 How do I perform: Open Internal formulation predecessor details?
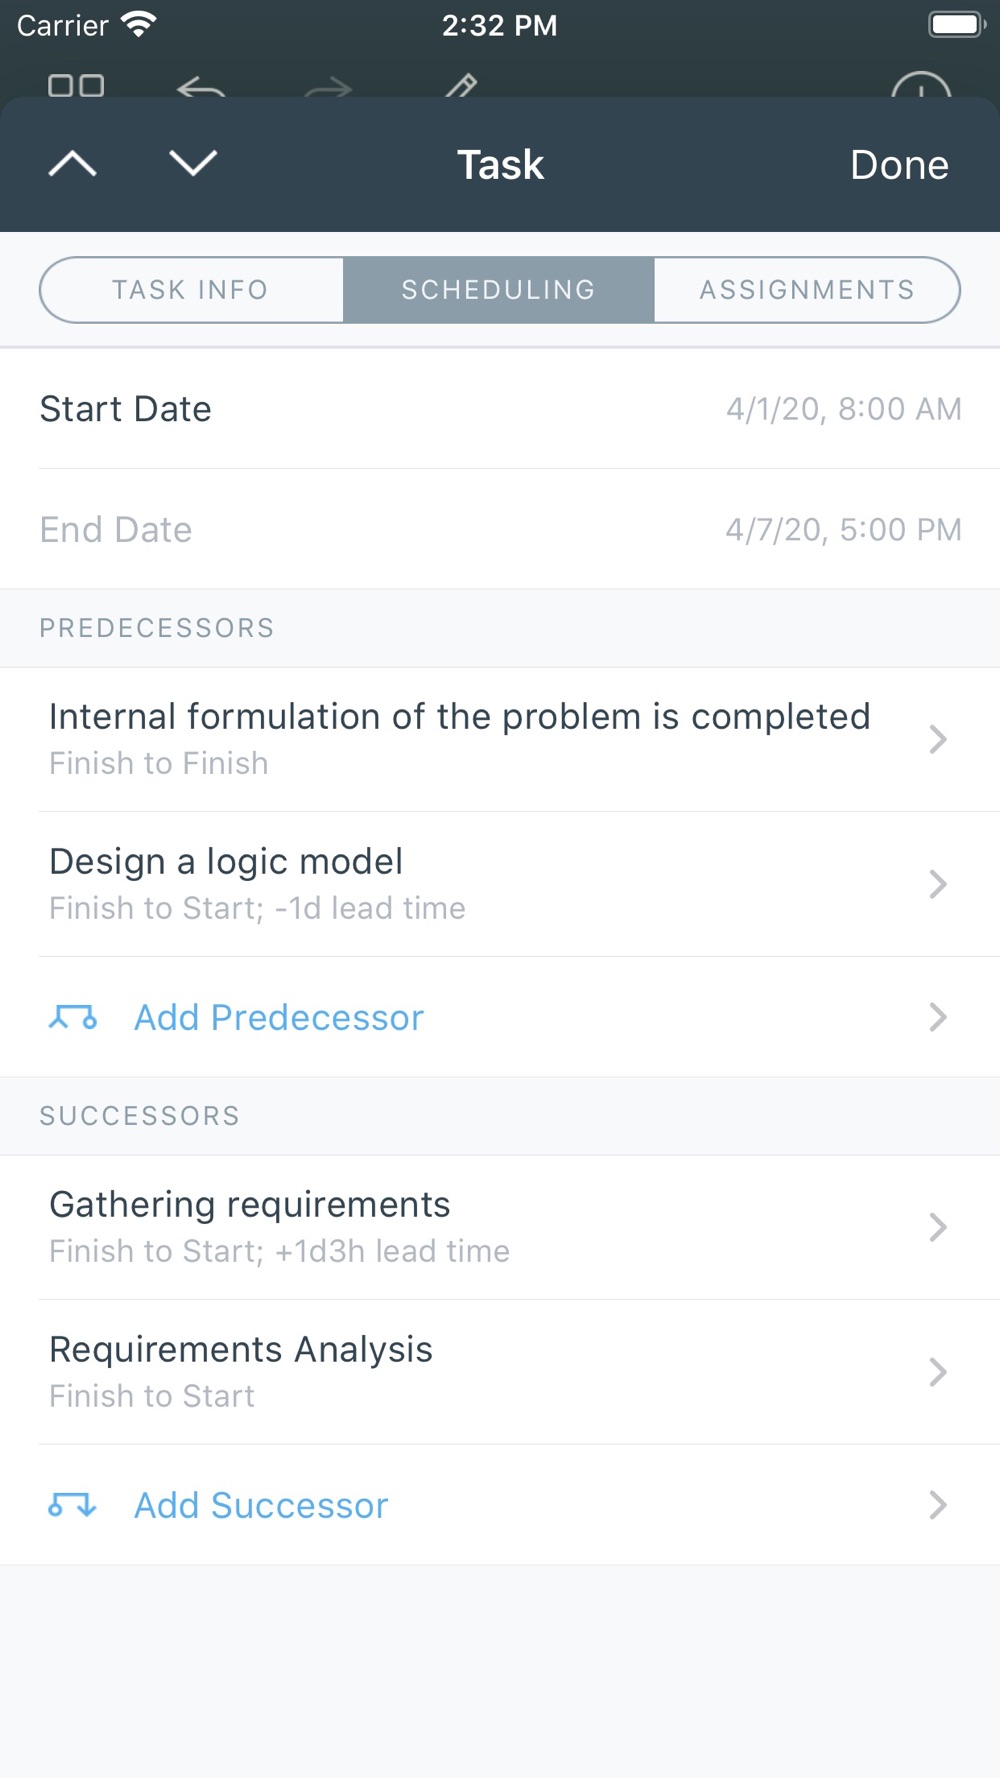[x=460, y=738]
